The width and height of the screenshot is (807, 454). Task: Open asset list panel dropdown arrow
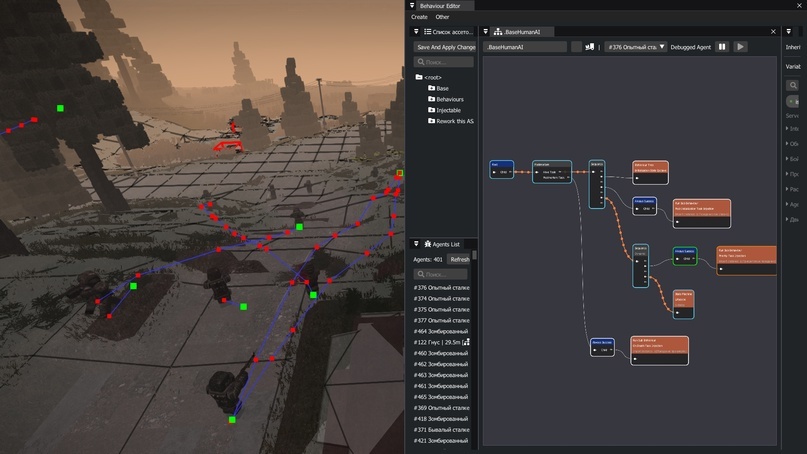[416, 32]
